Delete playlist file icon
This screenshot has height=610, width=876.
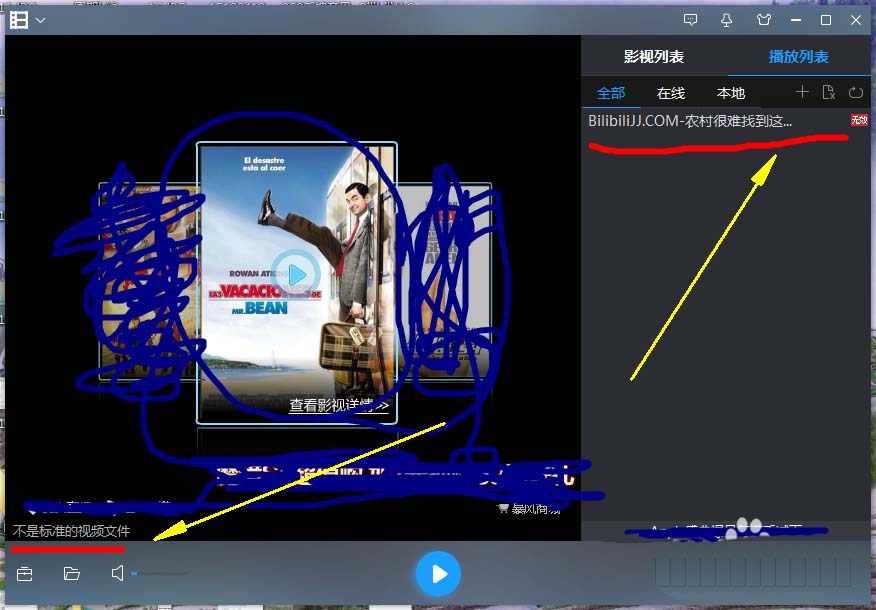(829, 92)
